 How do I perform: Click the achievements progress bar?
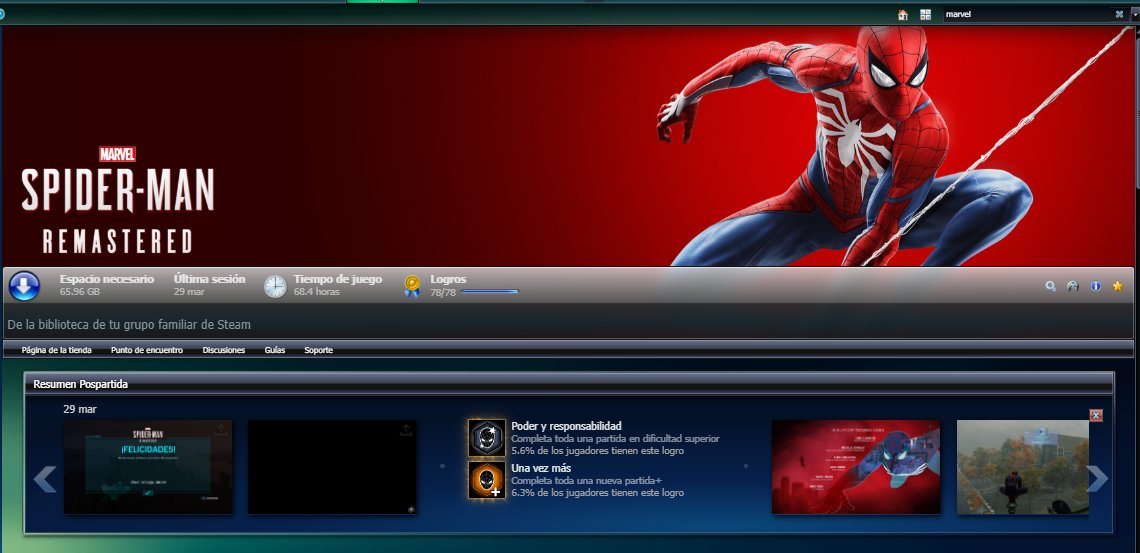pyautogui.click(x=490, y=291)
